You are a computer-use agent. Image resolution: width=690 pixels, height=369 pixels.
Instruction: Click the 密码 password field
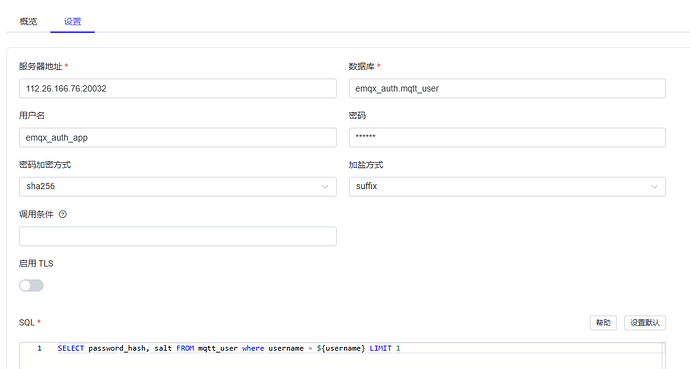(507, 138)
